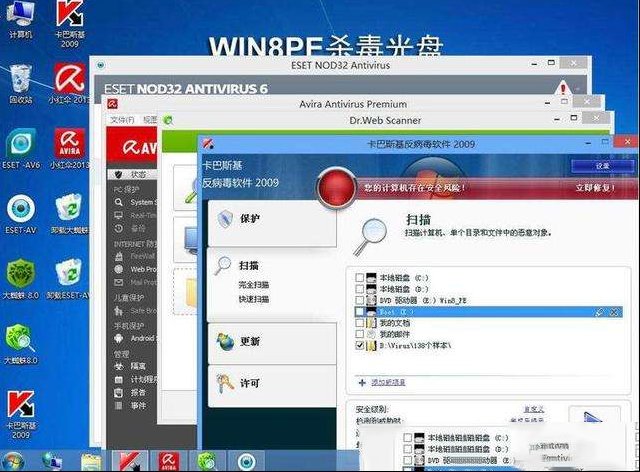The width and height of the screenshot is (640, 472).
Task: Select 备份 in the Avira sidebar
Action: click(131, 229)
